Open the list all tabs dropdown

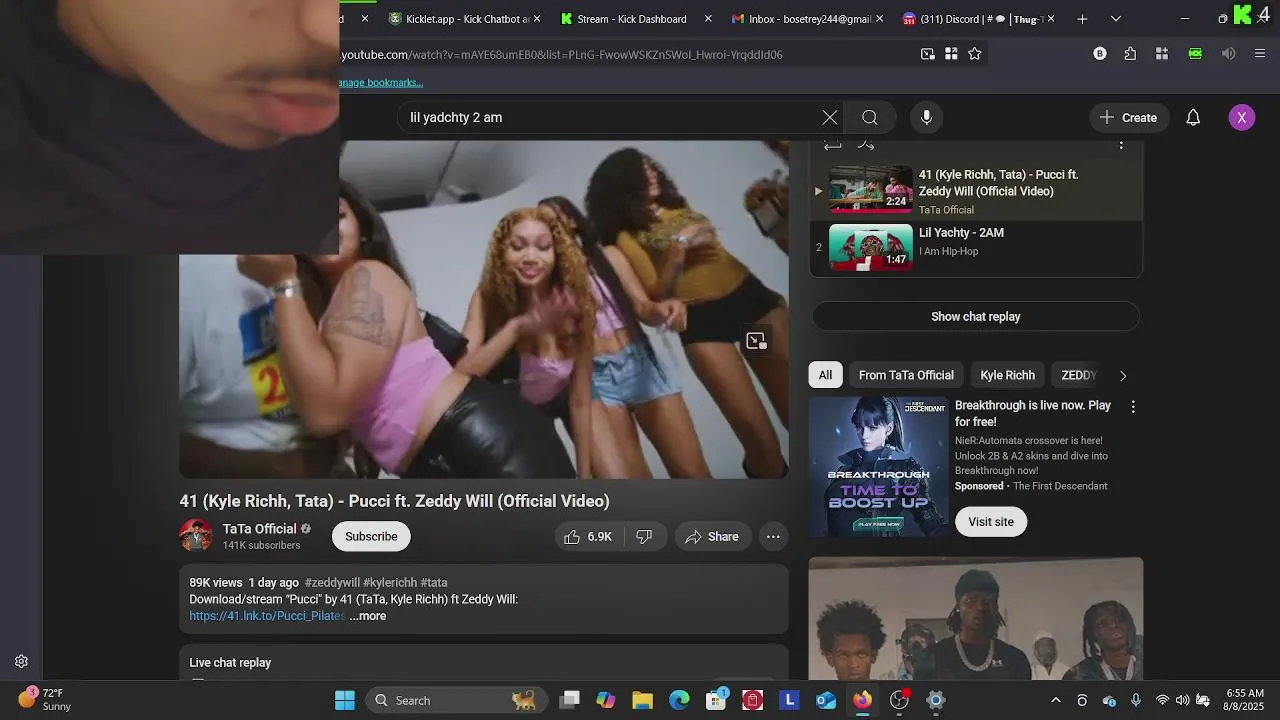click(1116, 19)
